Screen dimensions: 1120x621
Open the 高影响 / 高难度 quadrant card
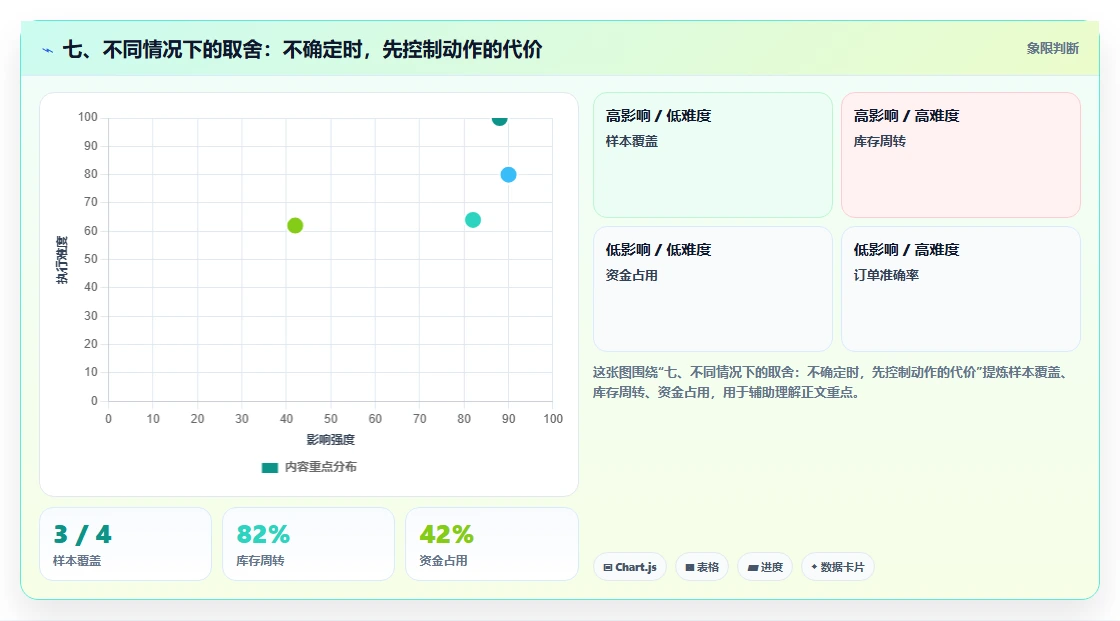click(x=961, y=155)
